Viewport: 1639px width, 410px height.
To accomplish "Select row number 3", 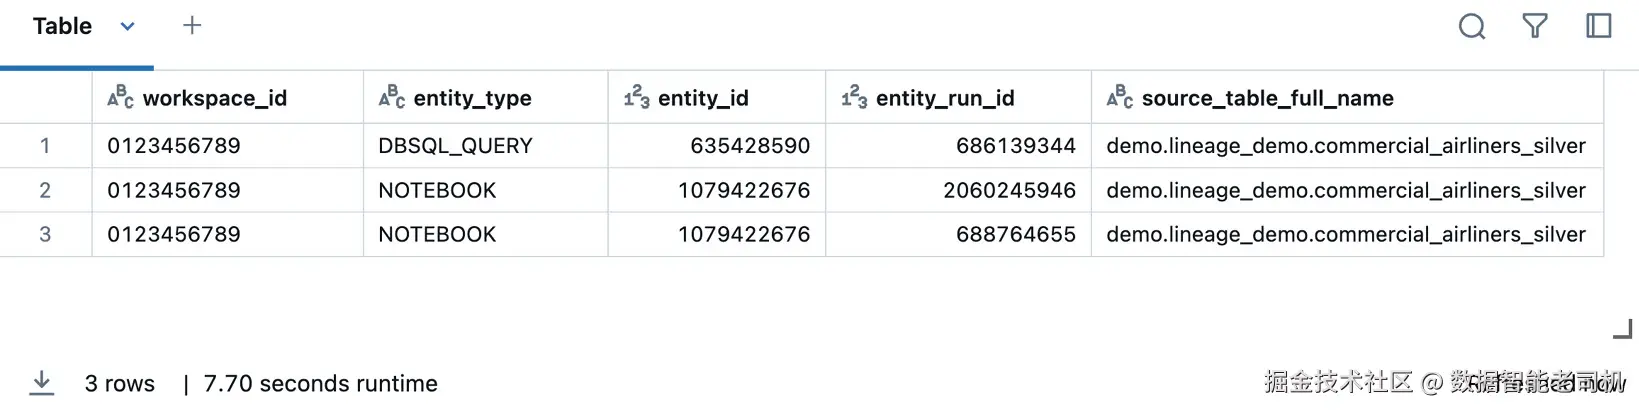I will pyautogui.click(x=45, y=234).
